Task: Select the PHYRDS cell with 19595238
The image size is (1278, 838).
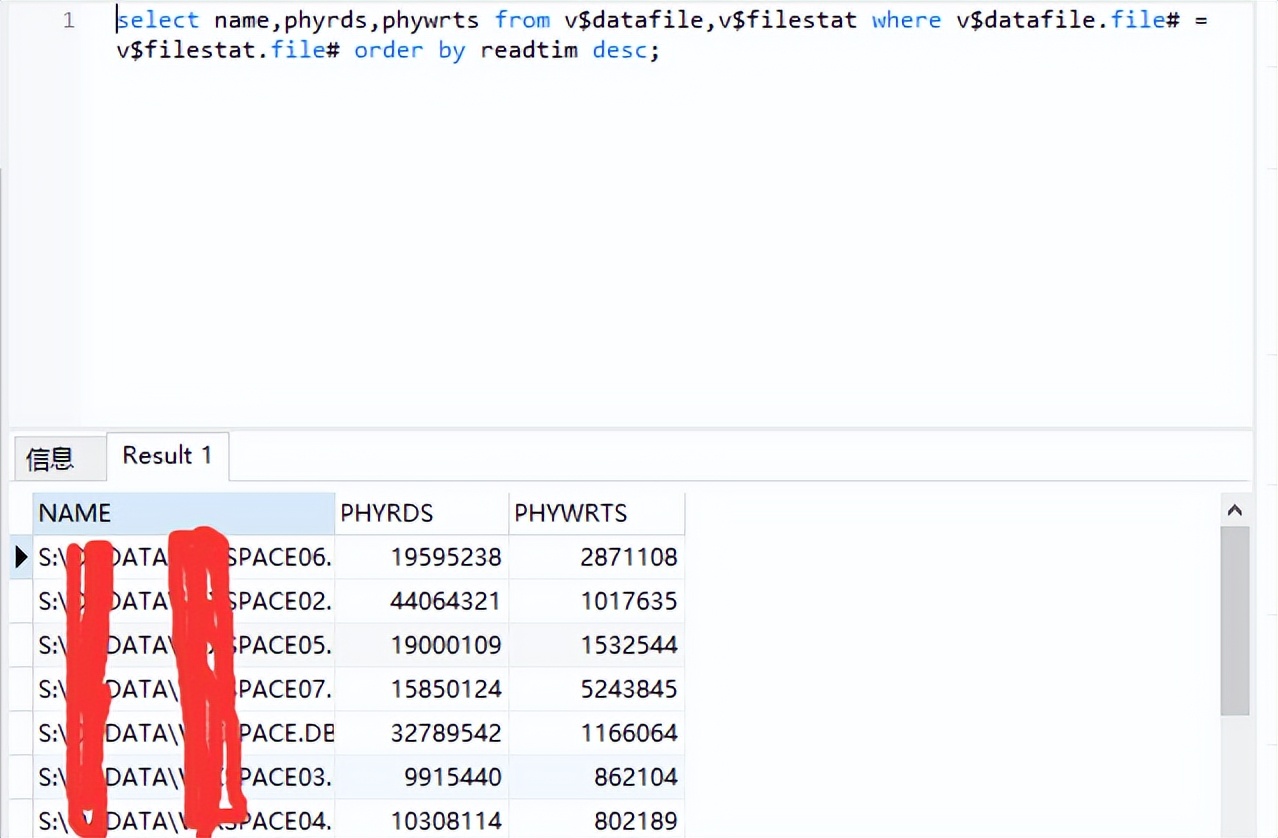Action: [421, 557]
